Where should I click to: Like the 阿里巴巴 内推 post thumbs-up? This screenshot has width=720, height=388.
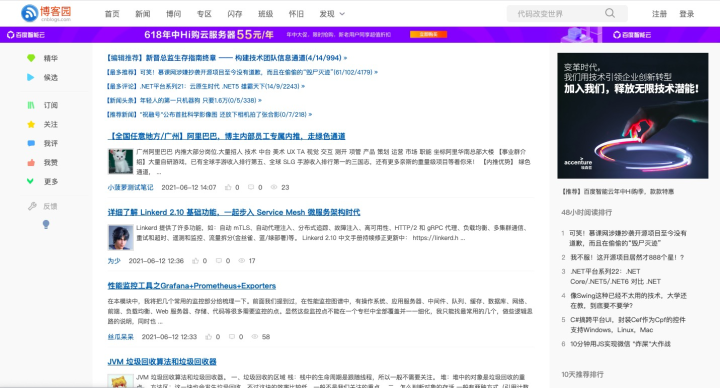pos(228,187)
